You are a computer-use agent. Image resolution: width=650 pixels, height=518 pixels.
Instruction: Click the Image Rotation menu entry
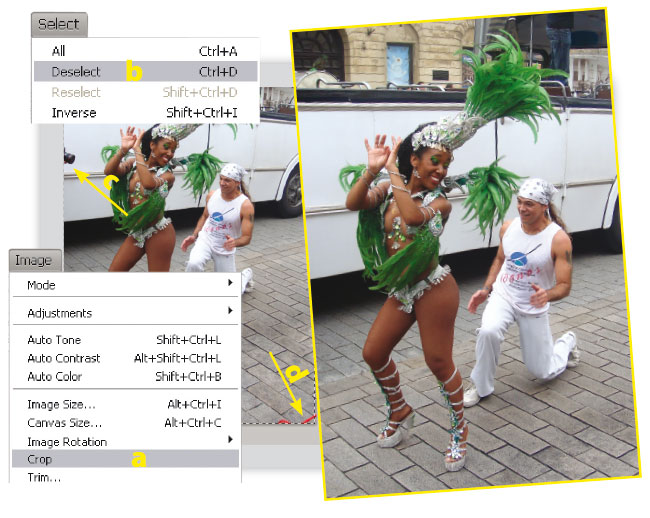67,441
